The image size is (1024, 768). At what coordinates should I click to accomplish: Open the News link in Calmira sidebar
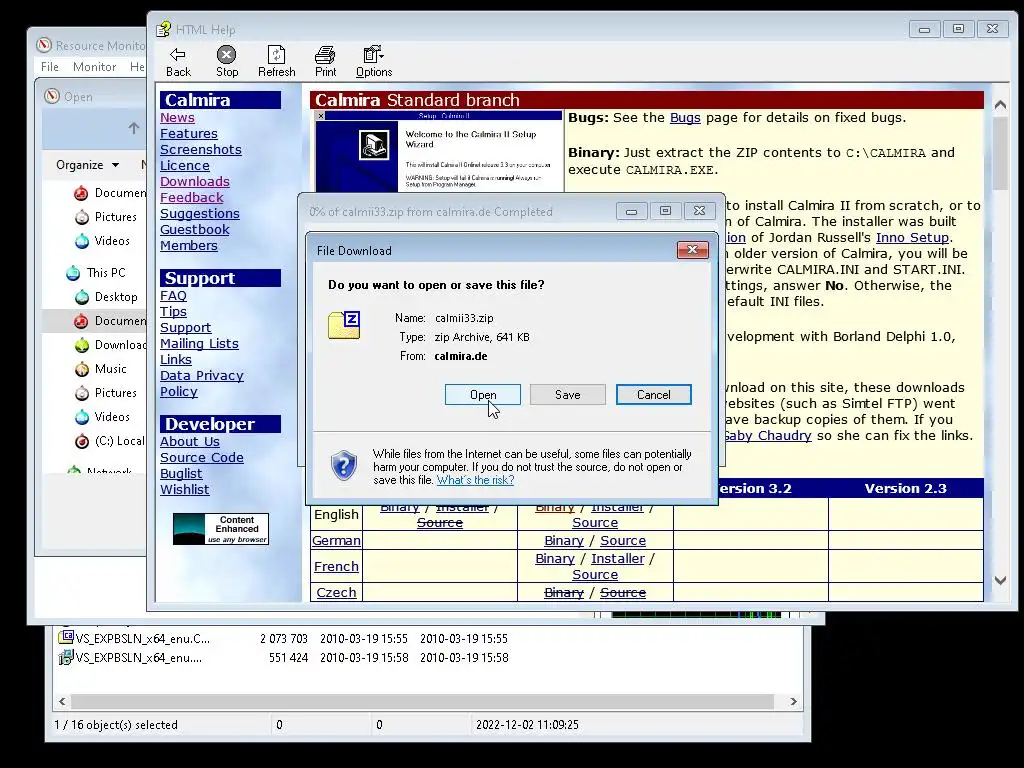pyautogui.click(x=177, y=118)
